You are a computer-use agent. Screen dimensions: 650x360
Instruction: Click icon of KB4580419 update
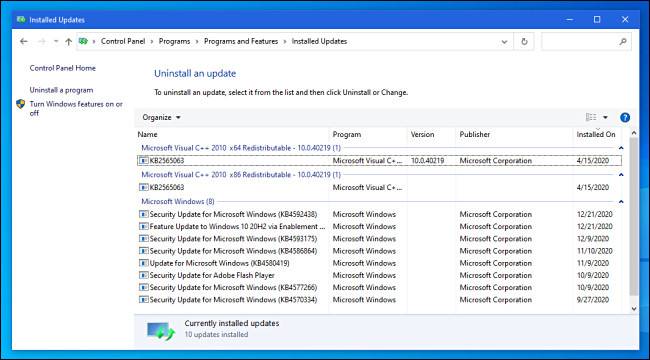pos(143,263)
